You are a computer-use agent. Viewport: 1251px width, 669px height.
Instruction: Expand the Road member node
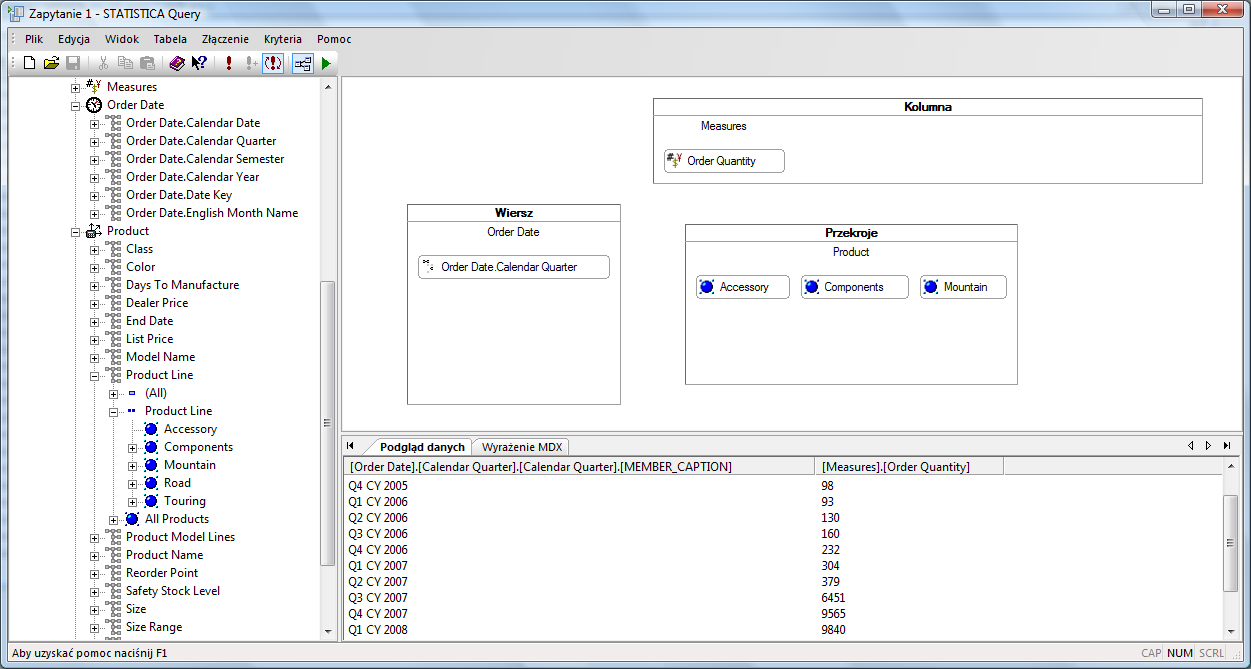[x=133, y=483]
